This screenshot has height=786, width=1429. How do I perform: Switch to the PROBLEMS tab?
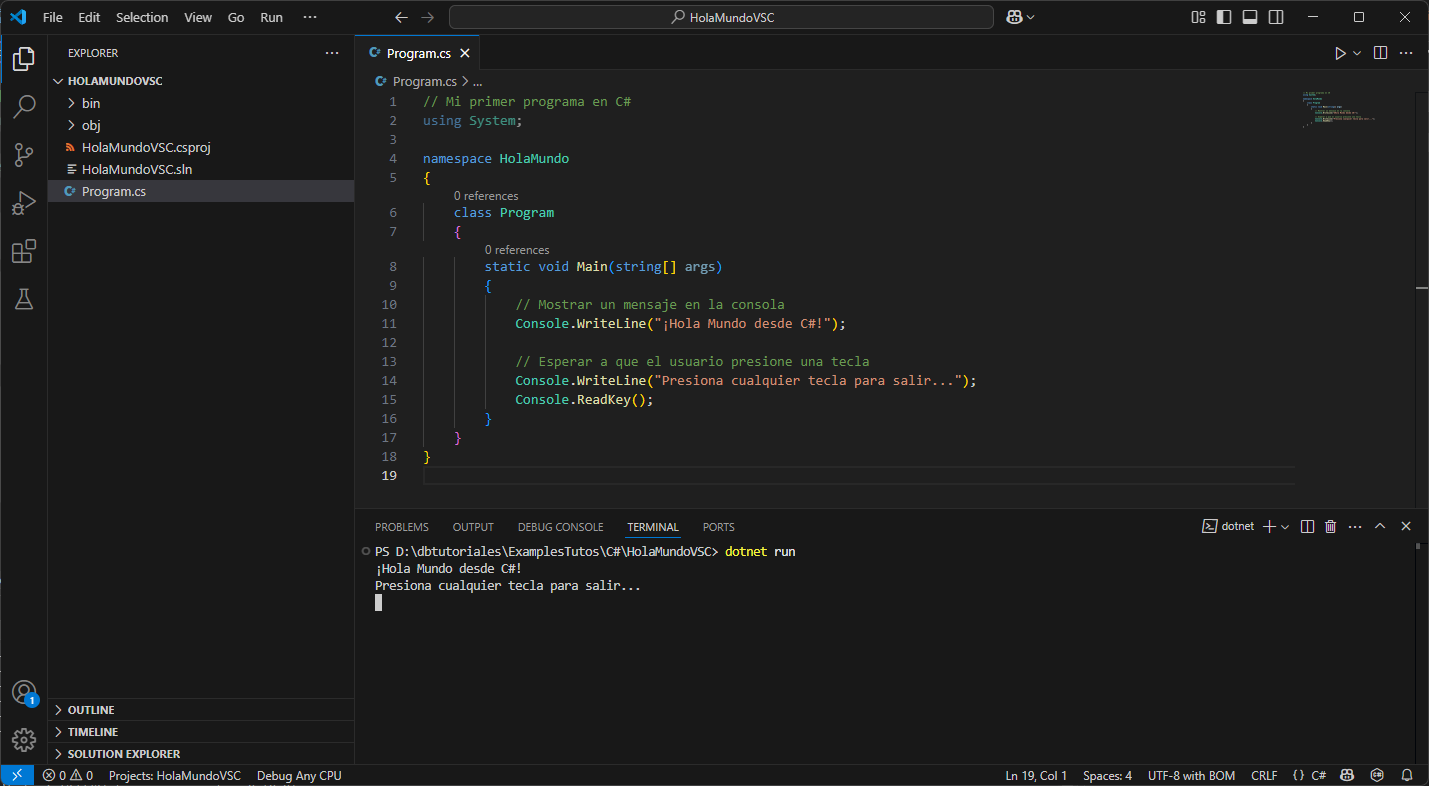click(x=401, y=527)
